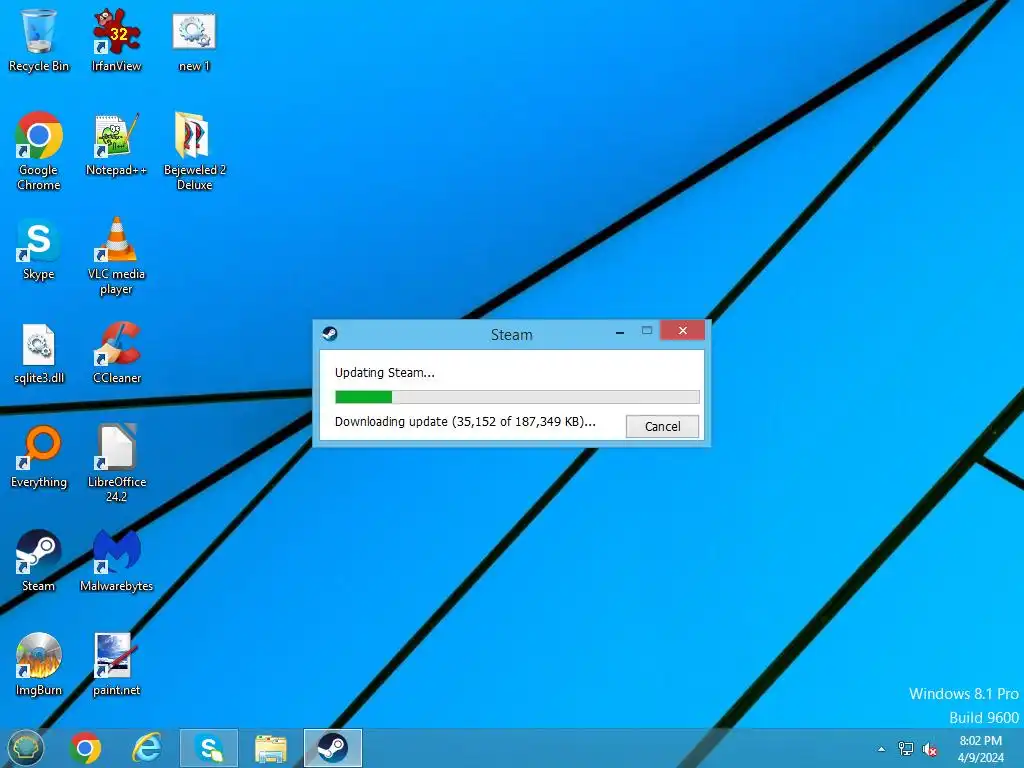The width and height of the screenshot is (1024, 768).
Task: Launch paint.net from the desktop
Action: tap(116, 664)
